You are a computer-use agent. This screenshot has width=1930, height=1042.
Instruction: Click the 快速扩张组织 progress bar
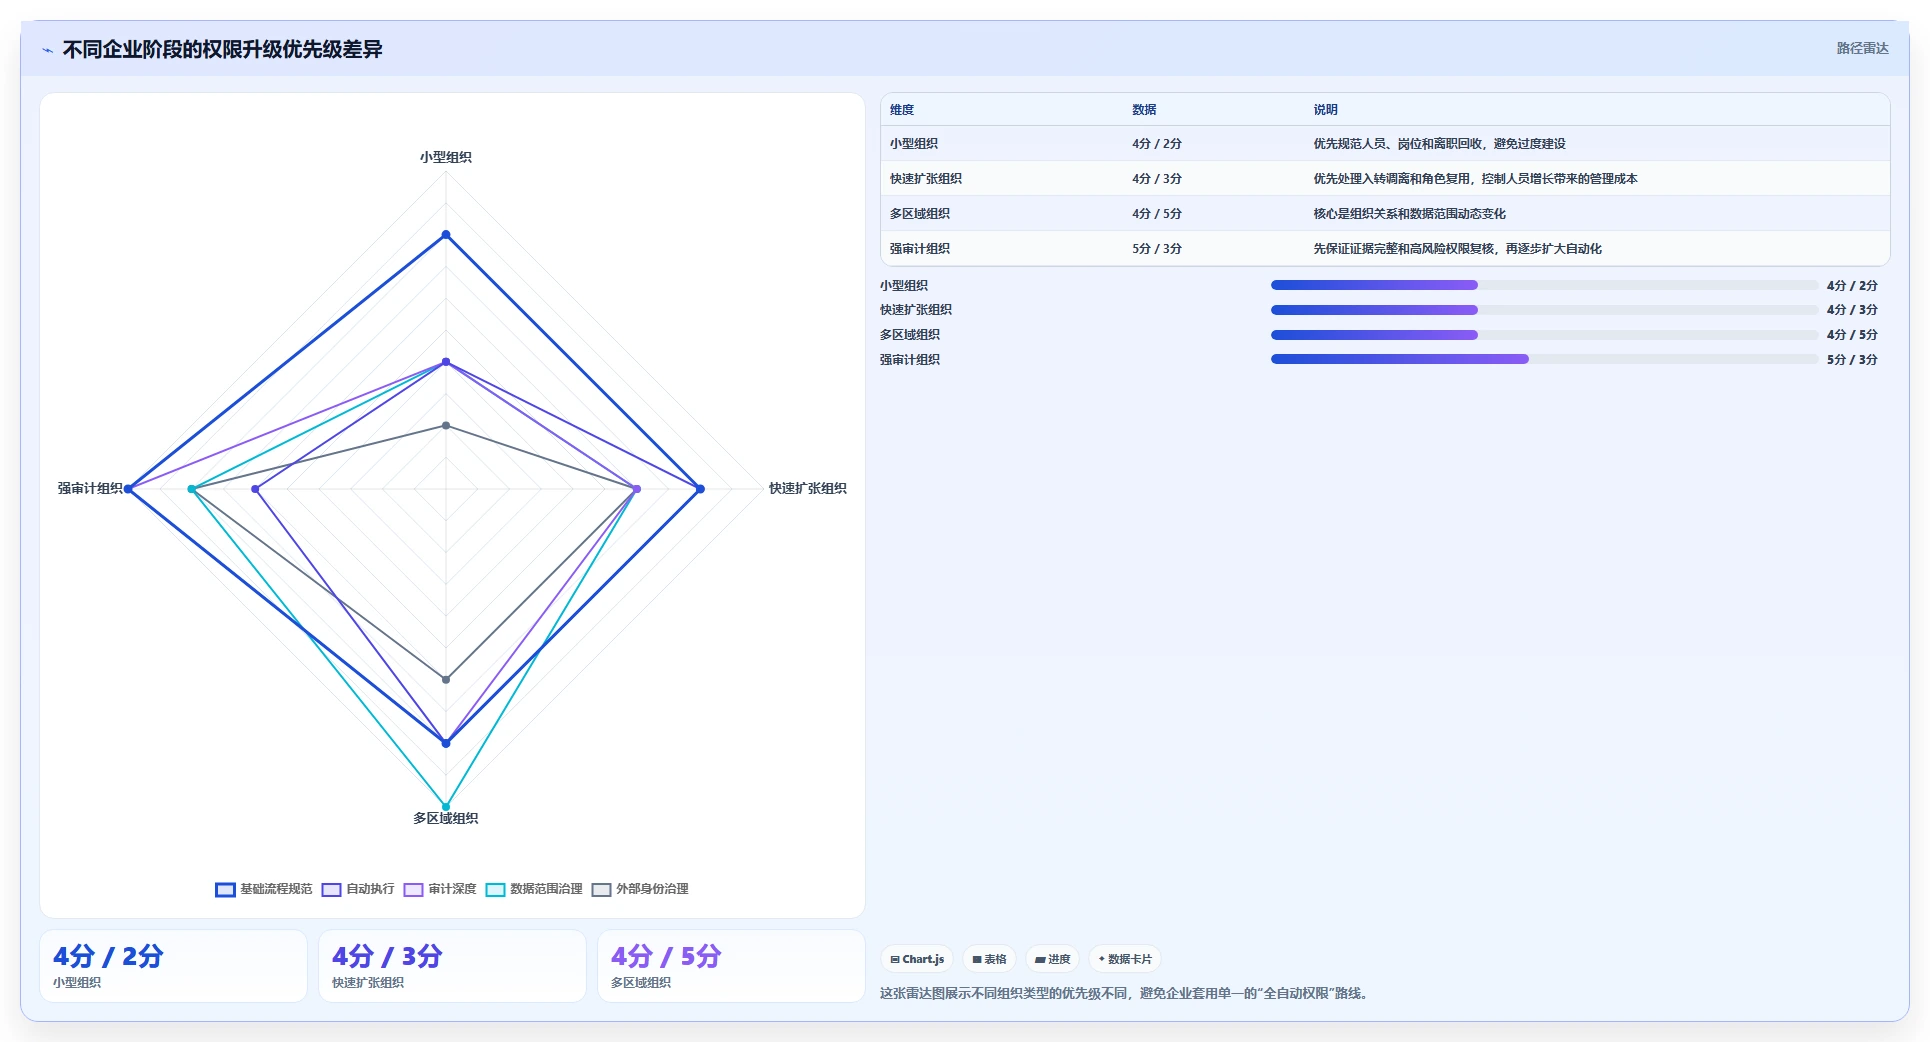coord(1544,310)
